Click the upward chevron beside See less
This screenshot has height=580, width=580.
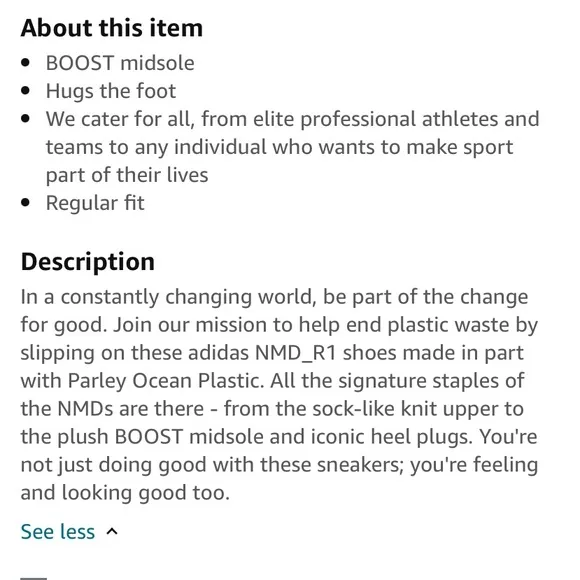[x=112, y=532]
